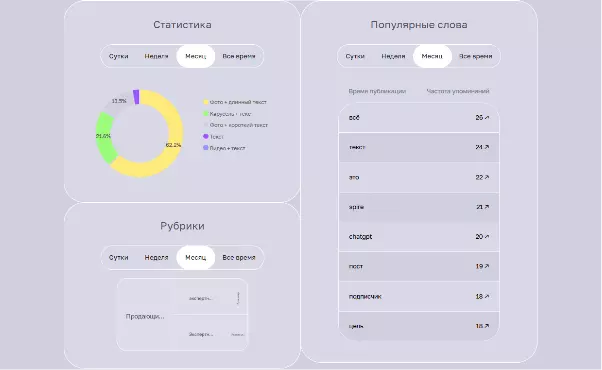The width and height of the screenshot is (602, 370).
Task: Click the small purple donut segment
Action: coord(136,96)
